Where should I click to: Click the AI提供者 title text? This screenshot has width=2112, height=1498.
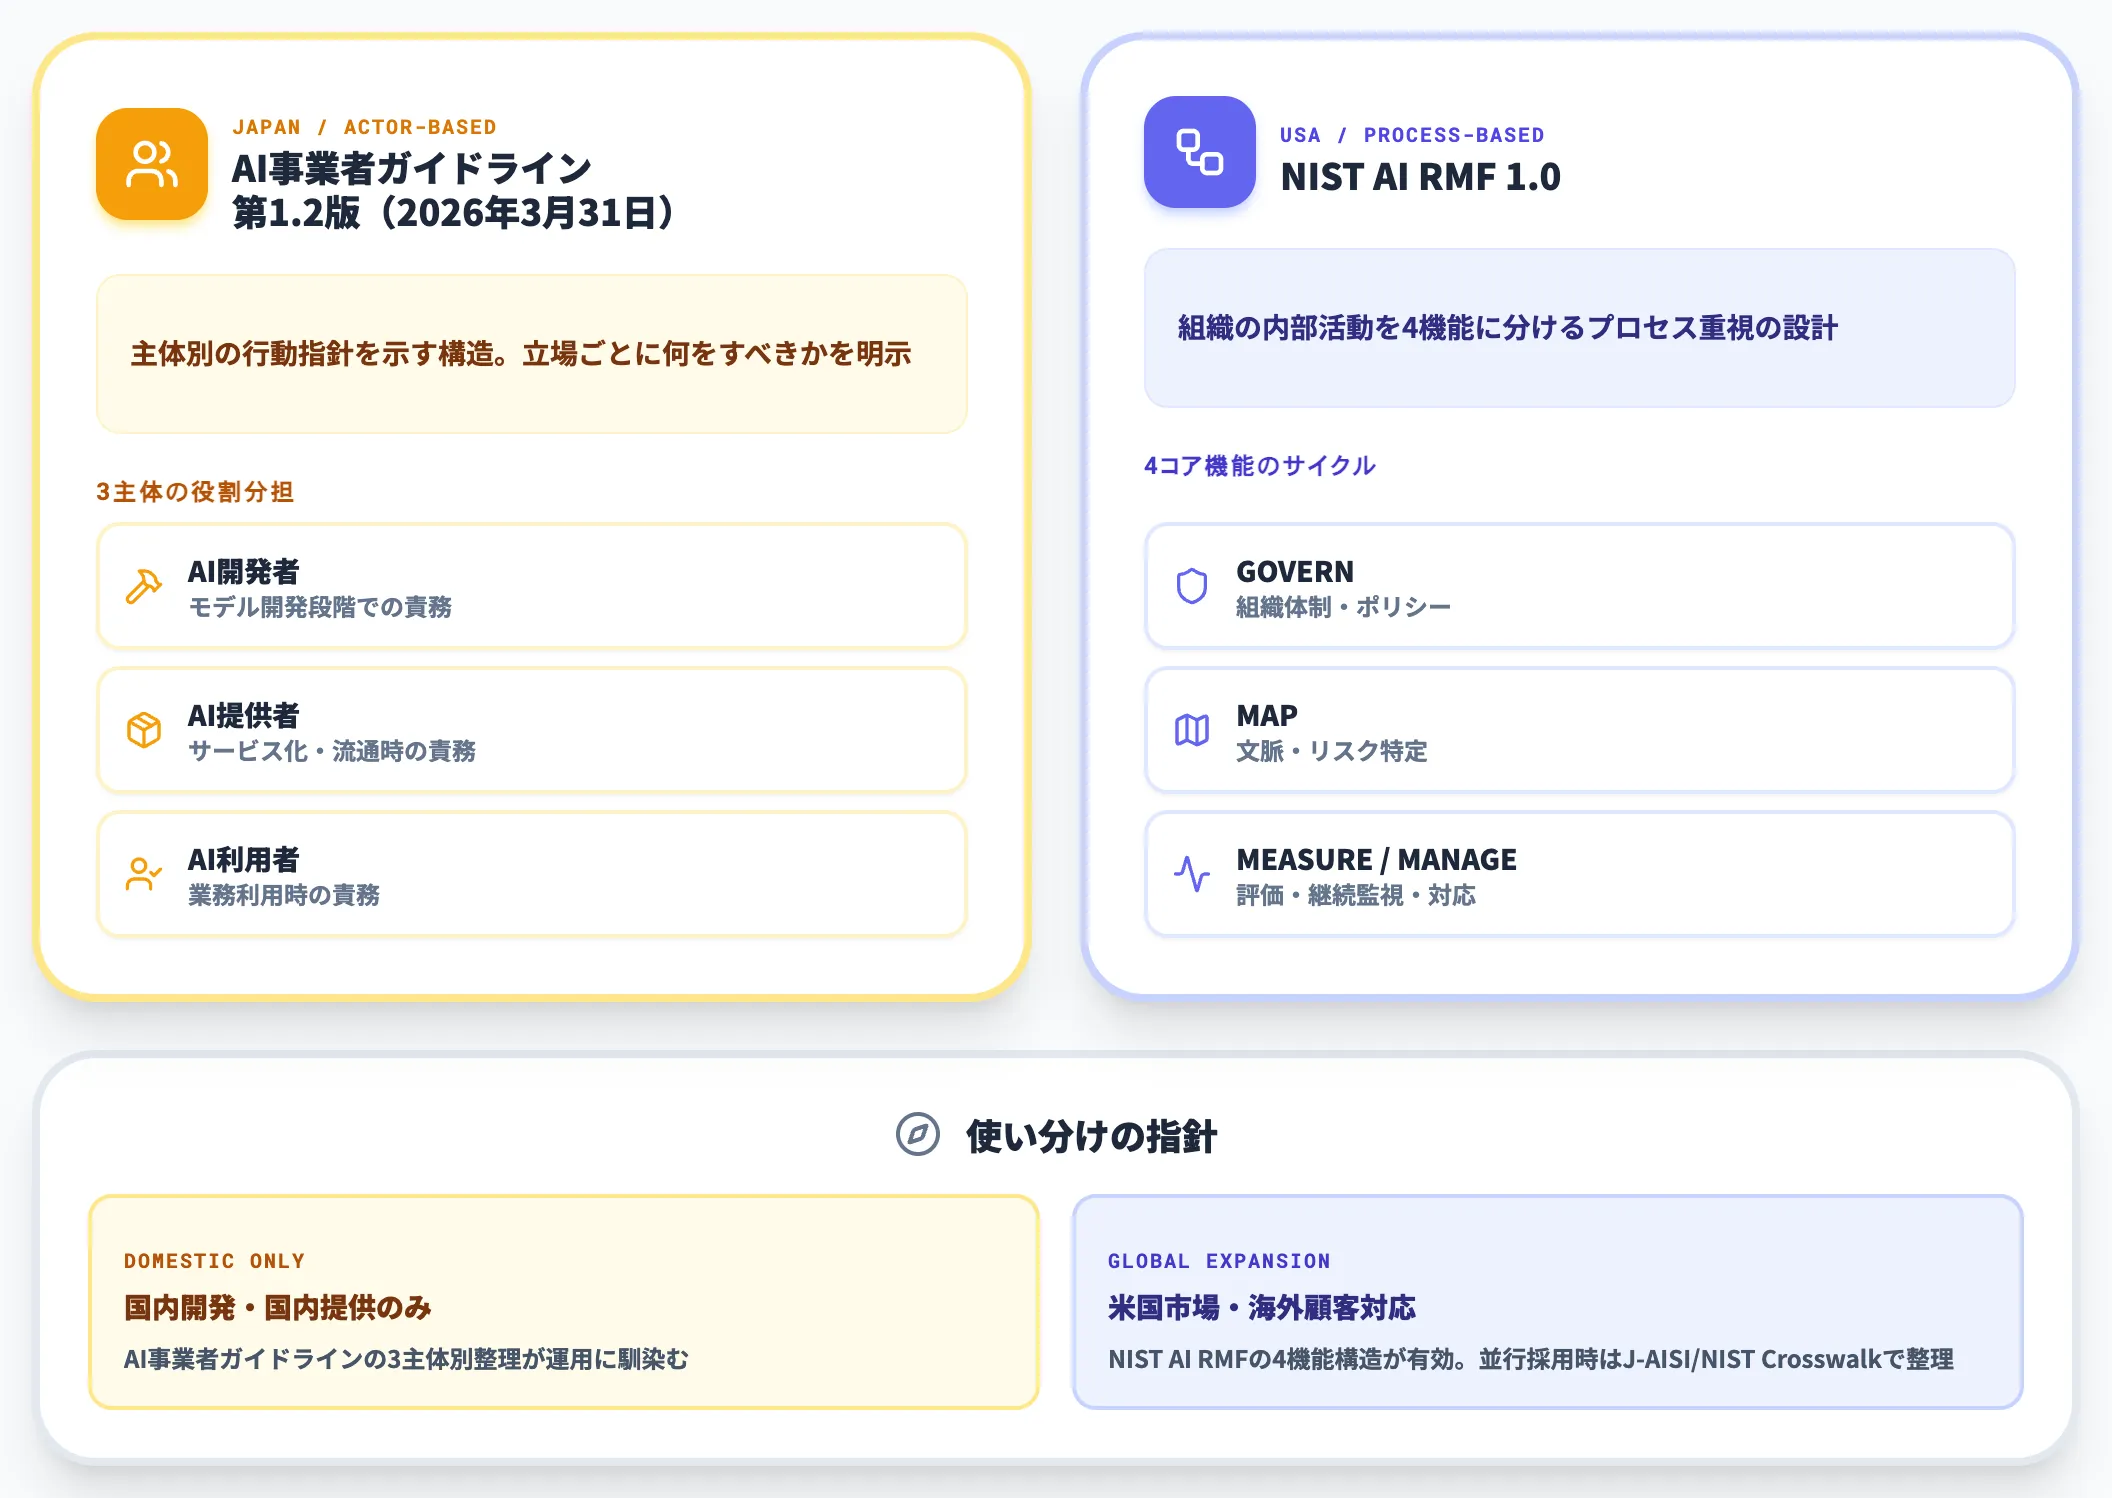[244, 716]
